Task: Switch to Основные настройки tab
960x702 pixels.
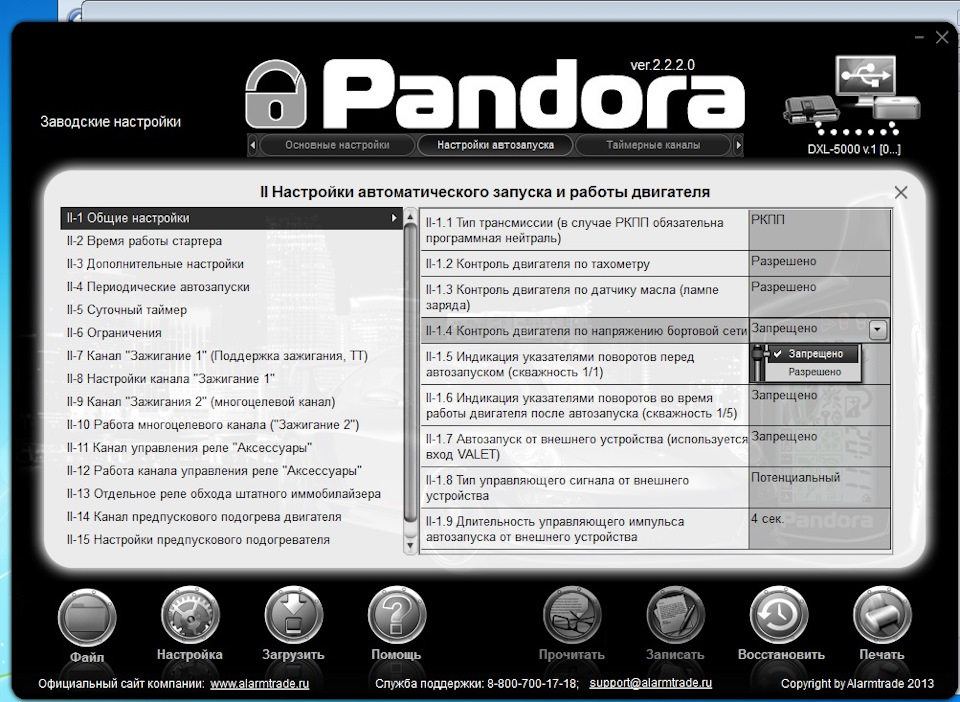Action: (x=337, y=145)
